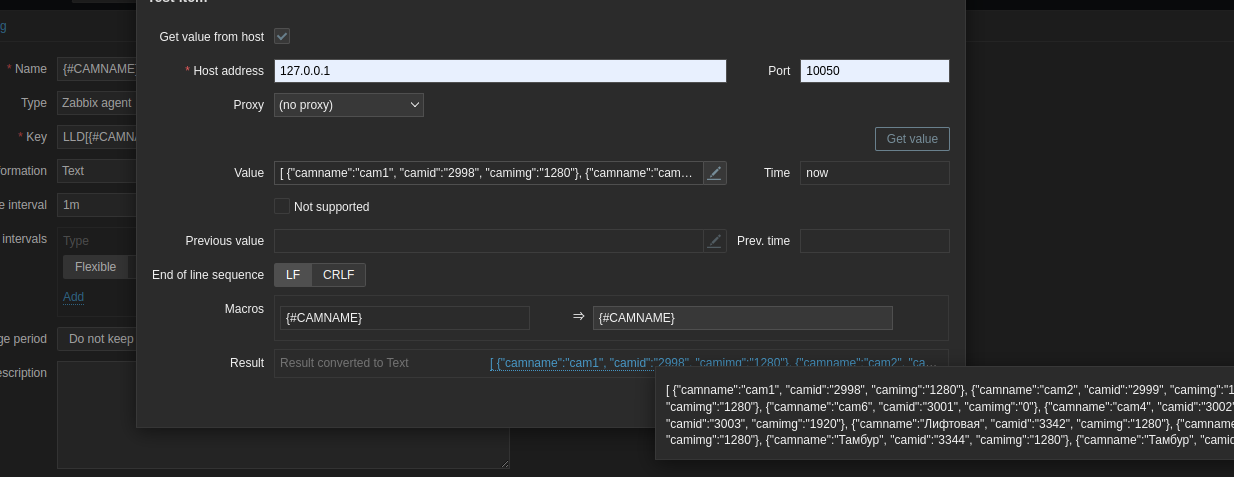Viewport: 1234px width, 477px height.
Task: Click the description textarea resize handle
Action: [x=505, y=463]
